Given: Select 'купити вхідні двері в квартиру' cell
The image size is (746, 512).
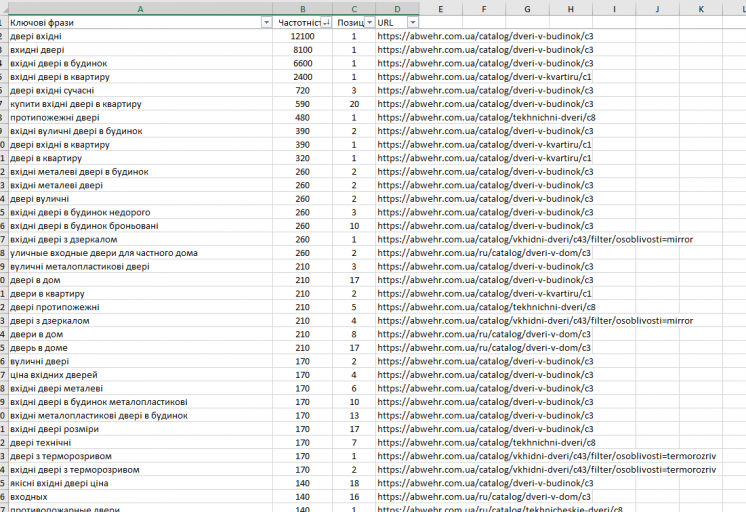Looking at the screenshot, I should click(x=140, y=104).
